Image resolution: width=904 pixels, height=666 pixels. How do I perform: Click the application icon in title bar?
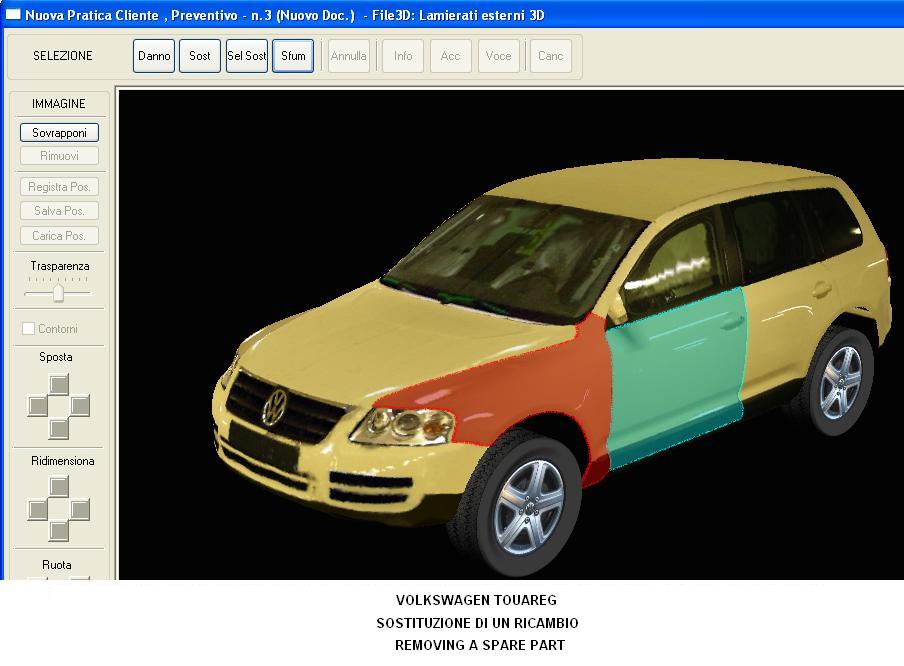click(x=13, y=14)
